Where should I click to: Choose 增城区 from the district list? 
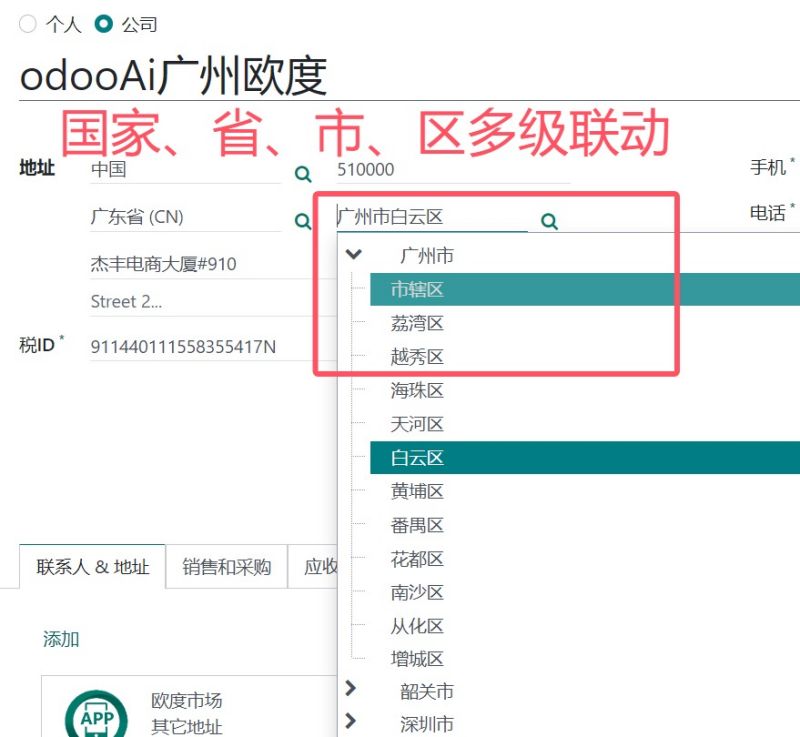417,659
